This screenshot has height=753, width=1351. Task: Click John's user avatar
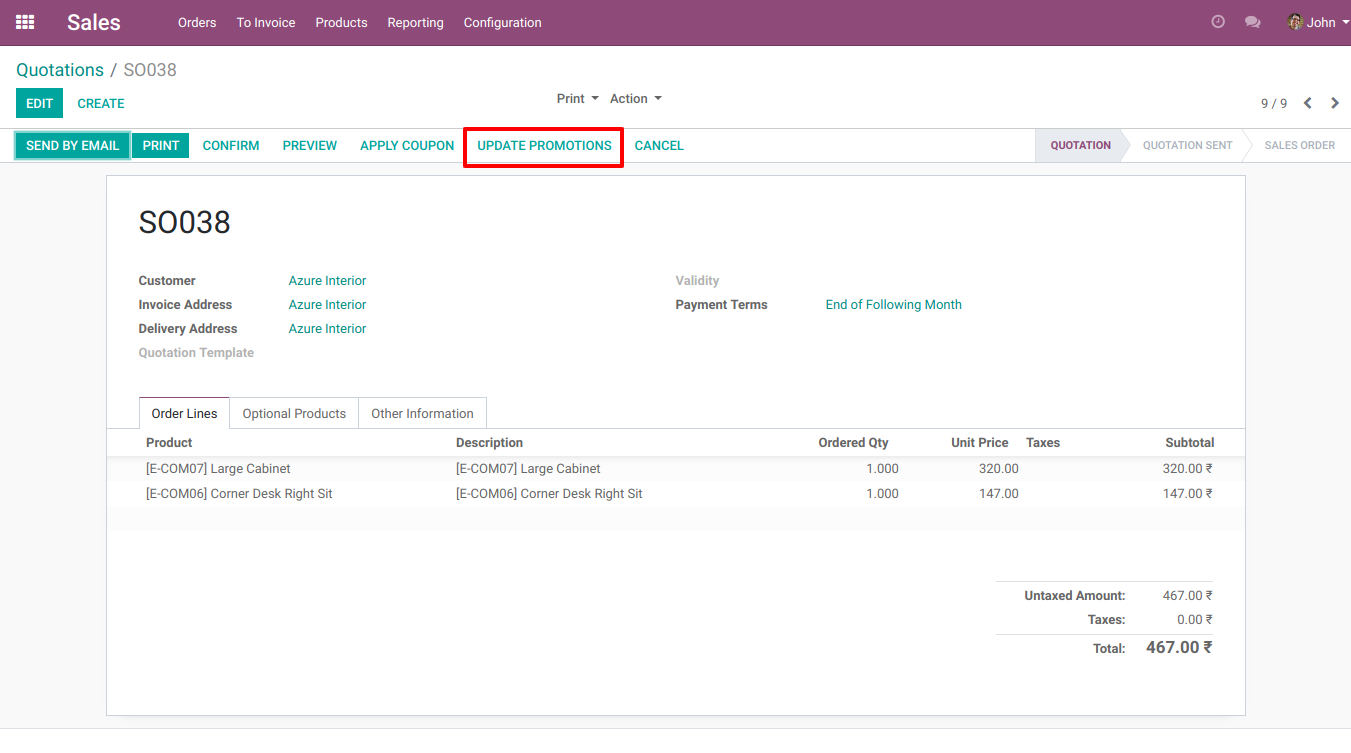1295,22
